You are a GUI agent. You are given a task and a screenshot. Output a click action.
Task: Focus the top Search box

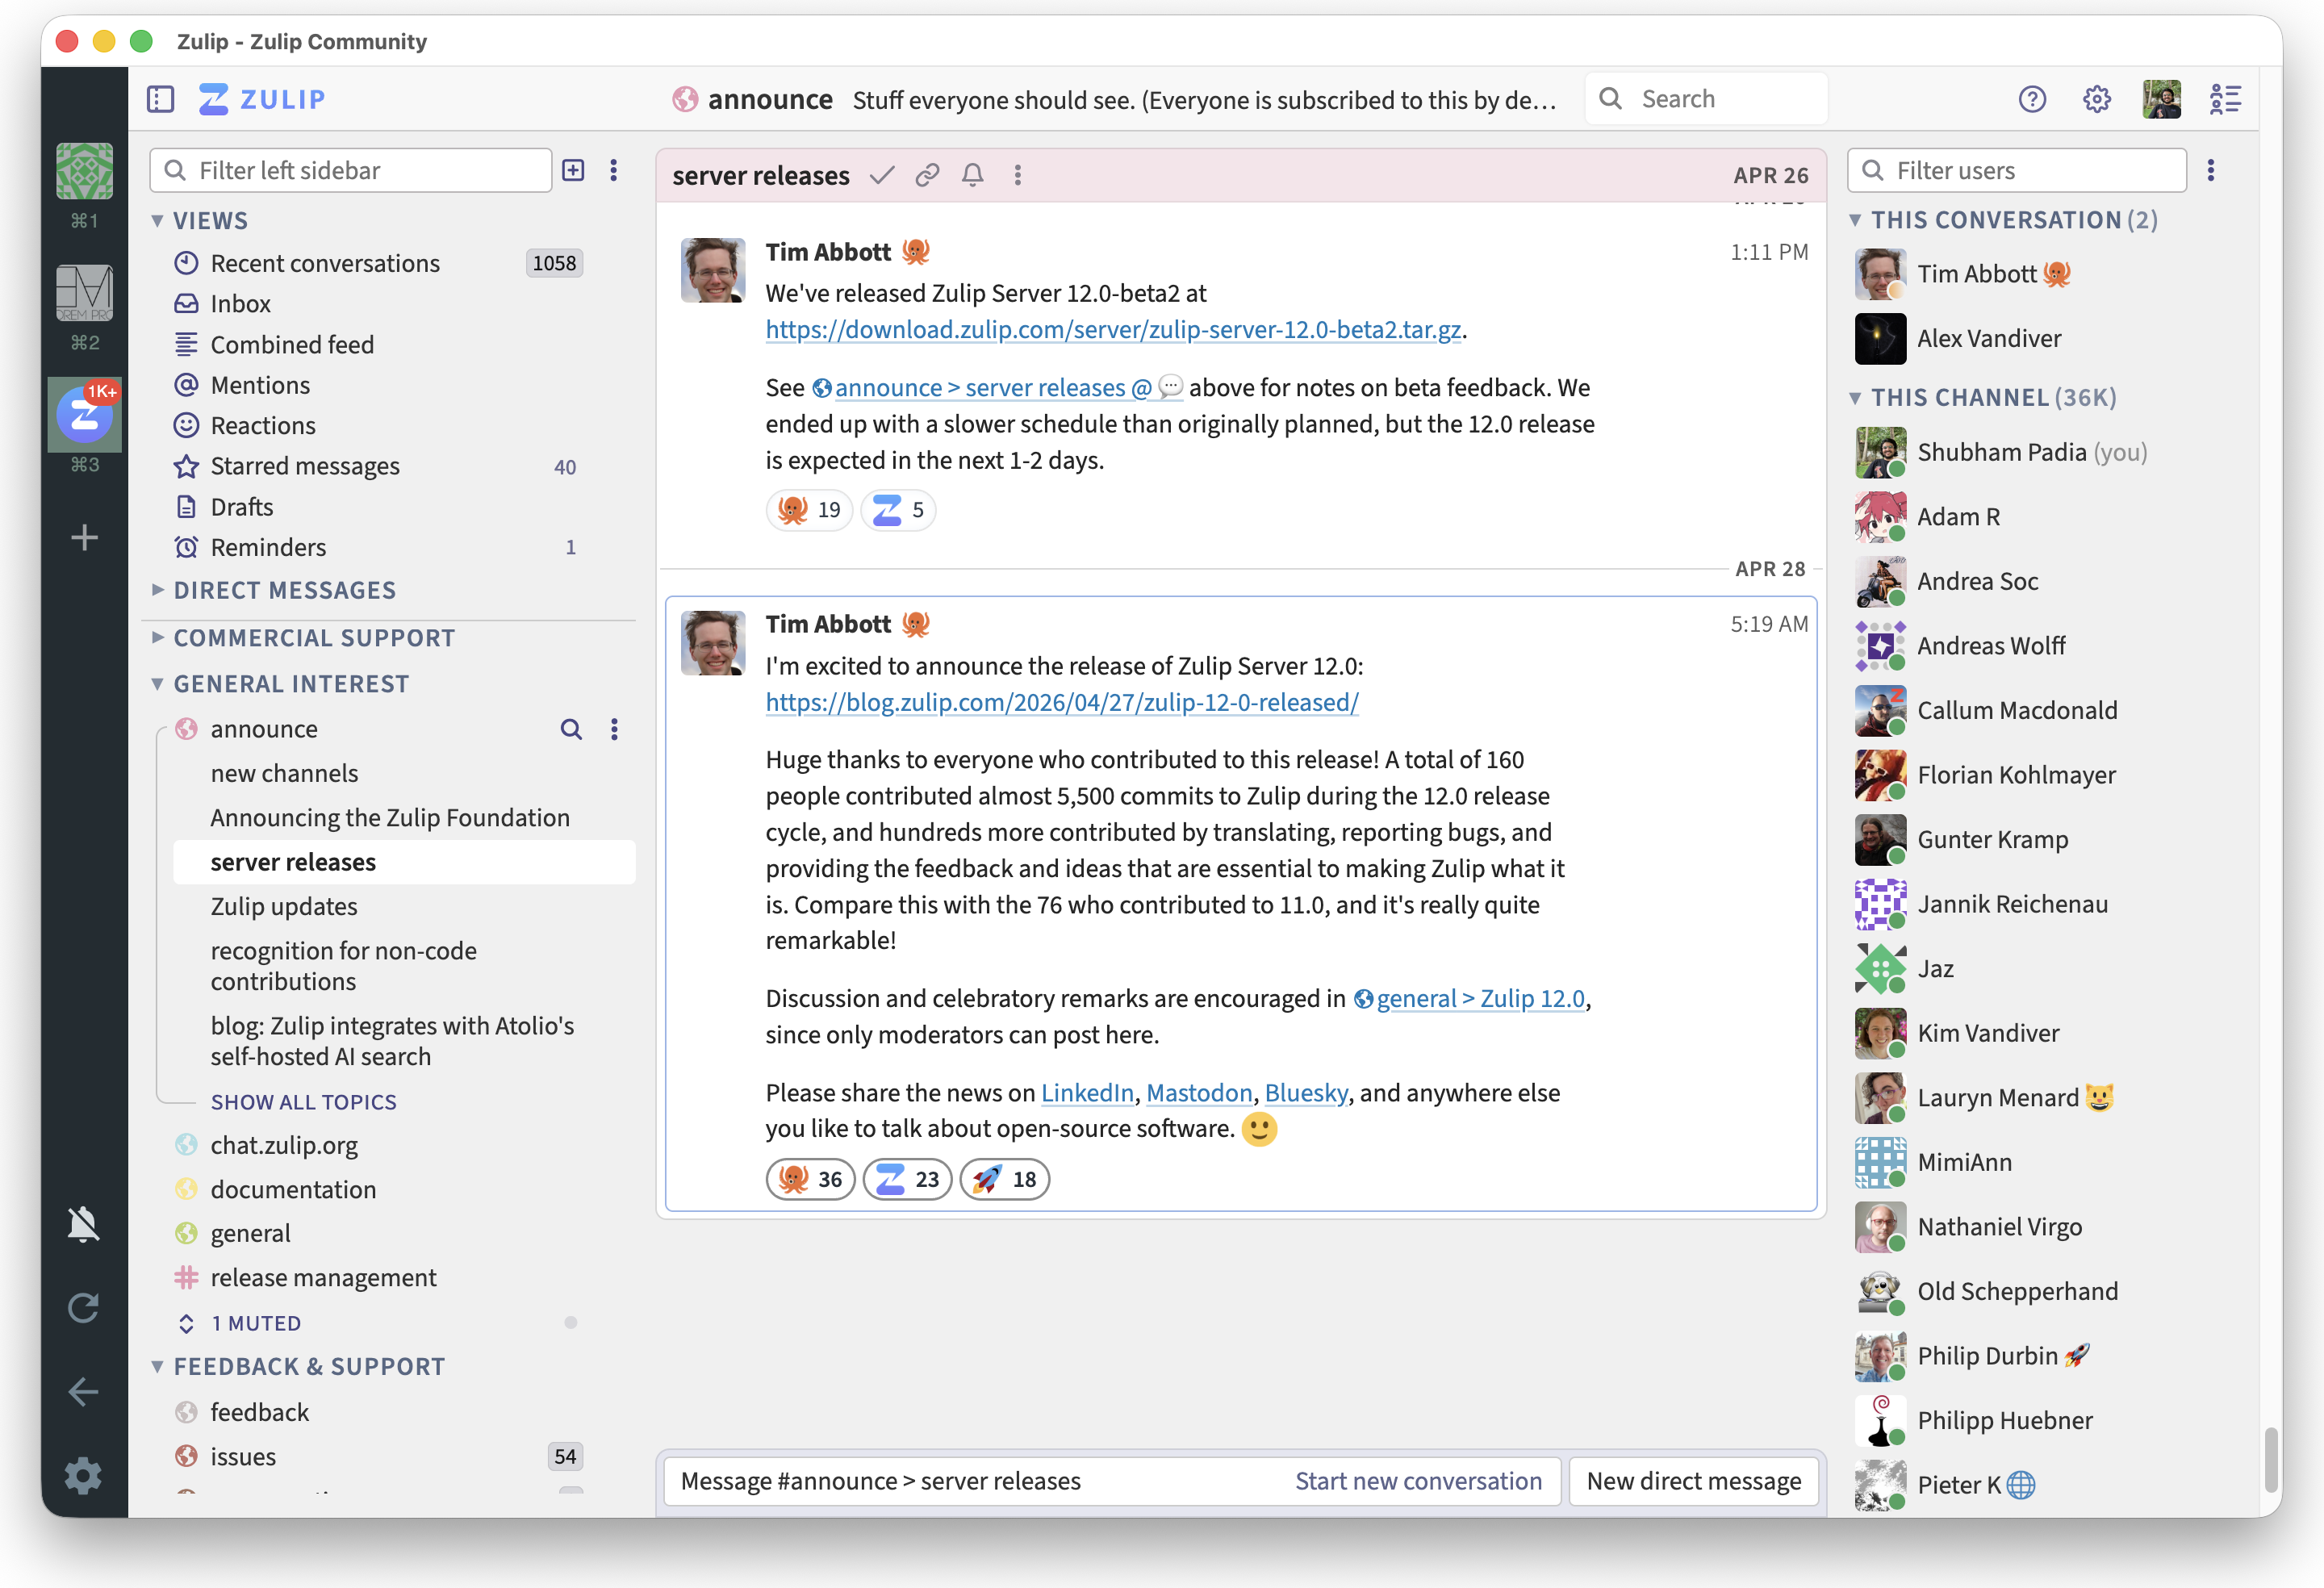point(1706,99)
